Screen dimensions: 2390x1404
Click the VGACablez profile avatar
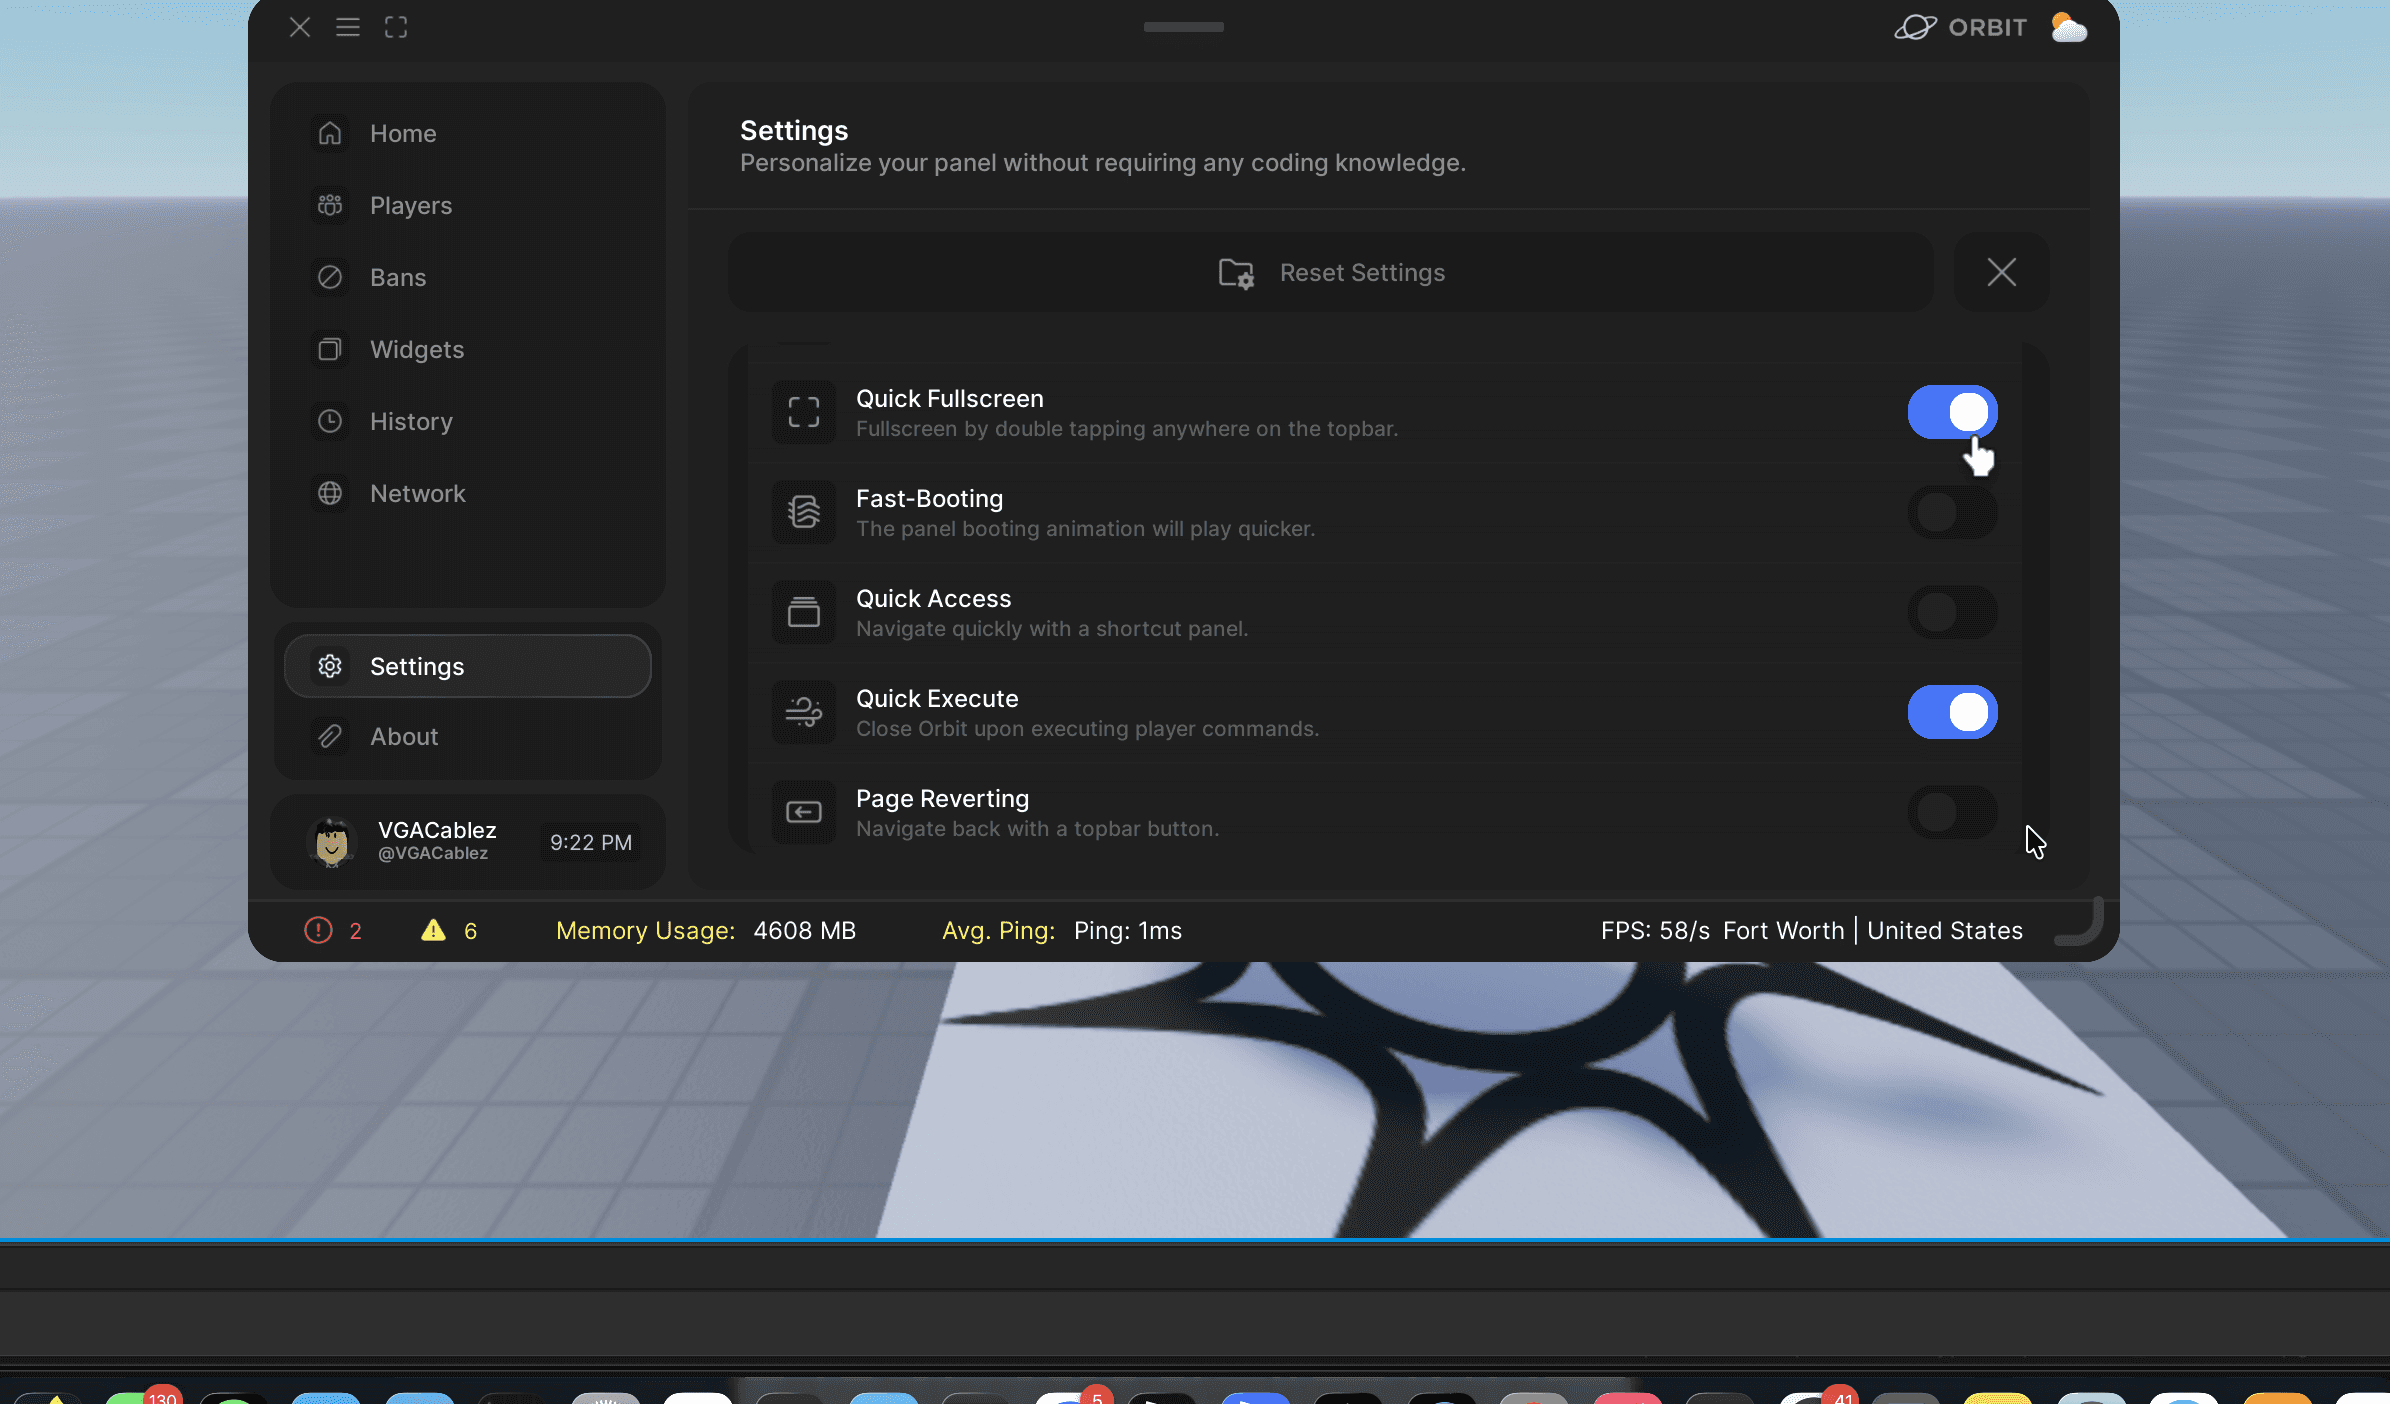[332, 842]
